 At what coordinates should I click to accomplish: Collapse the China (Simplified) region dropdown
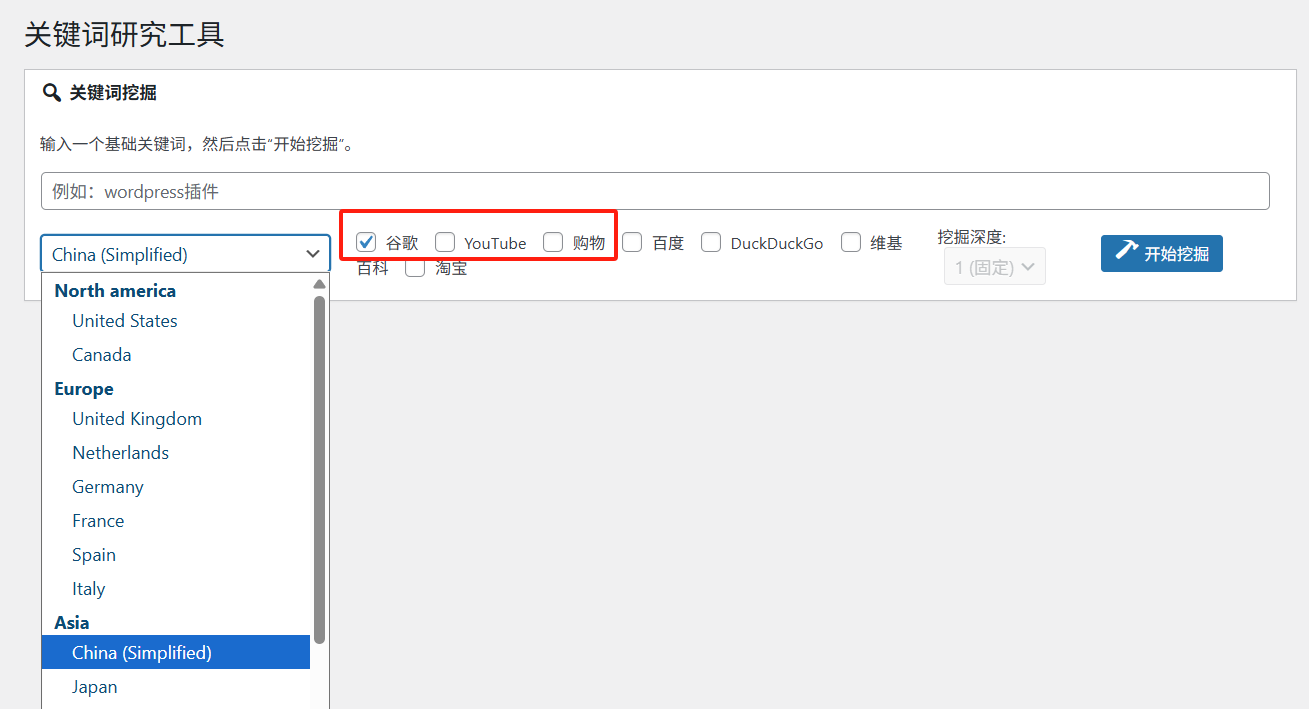click(186, 254)
